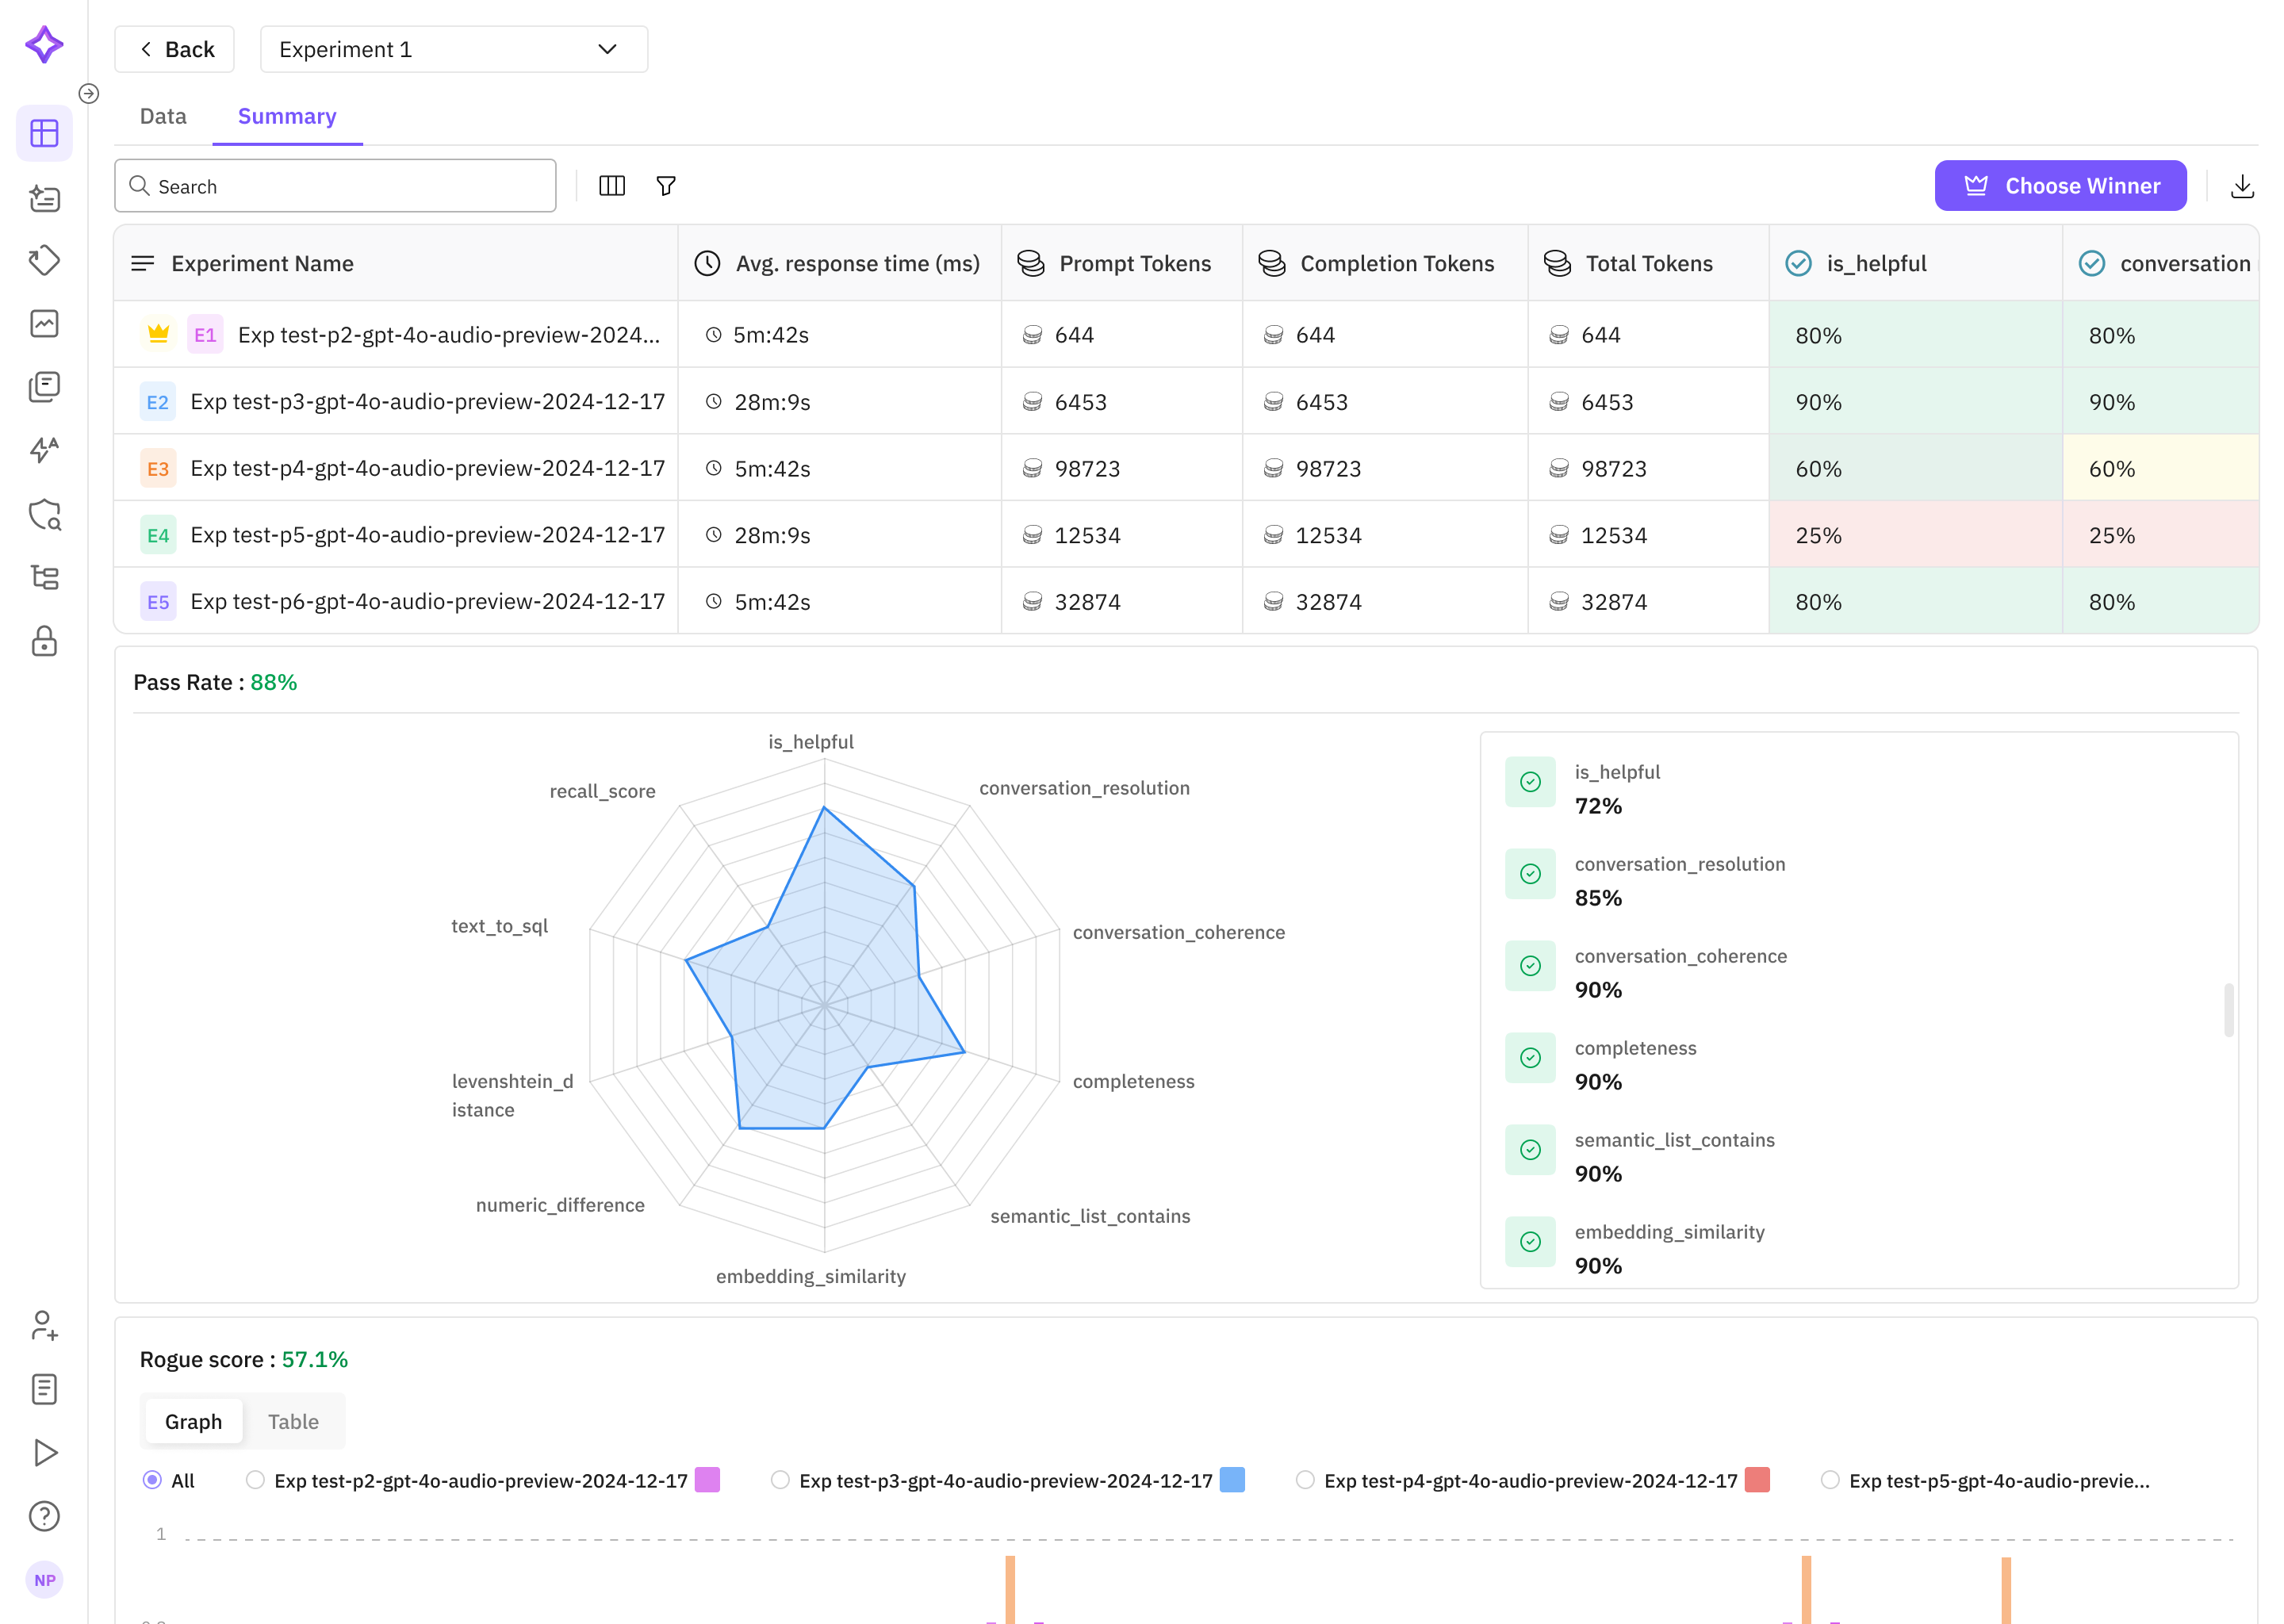
Task: Open Experiment Name column header menu
Action: coord(143,263)
